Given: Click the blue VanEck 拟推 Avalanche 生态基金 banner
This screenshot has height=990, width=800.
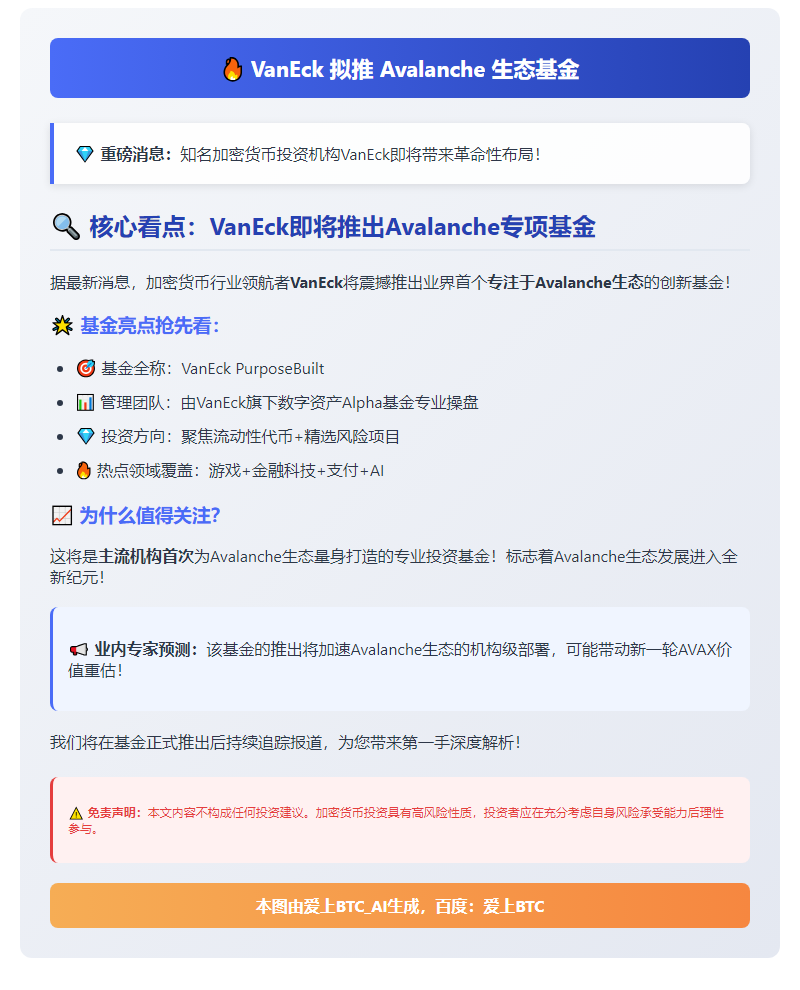Looking at the screenshot, I should (400, 68).
